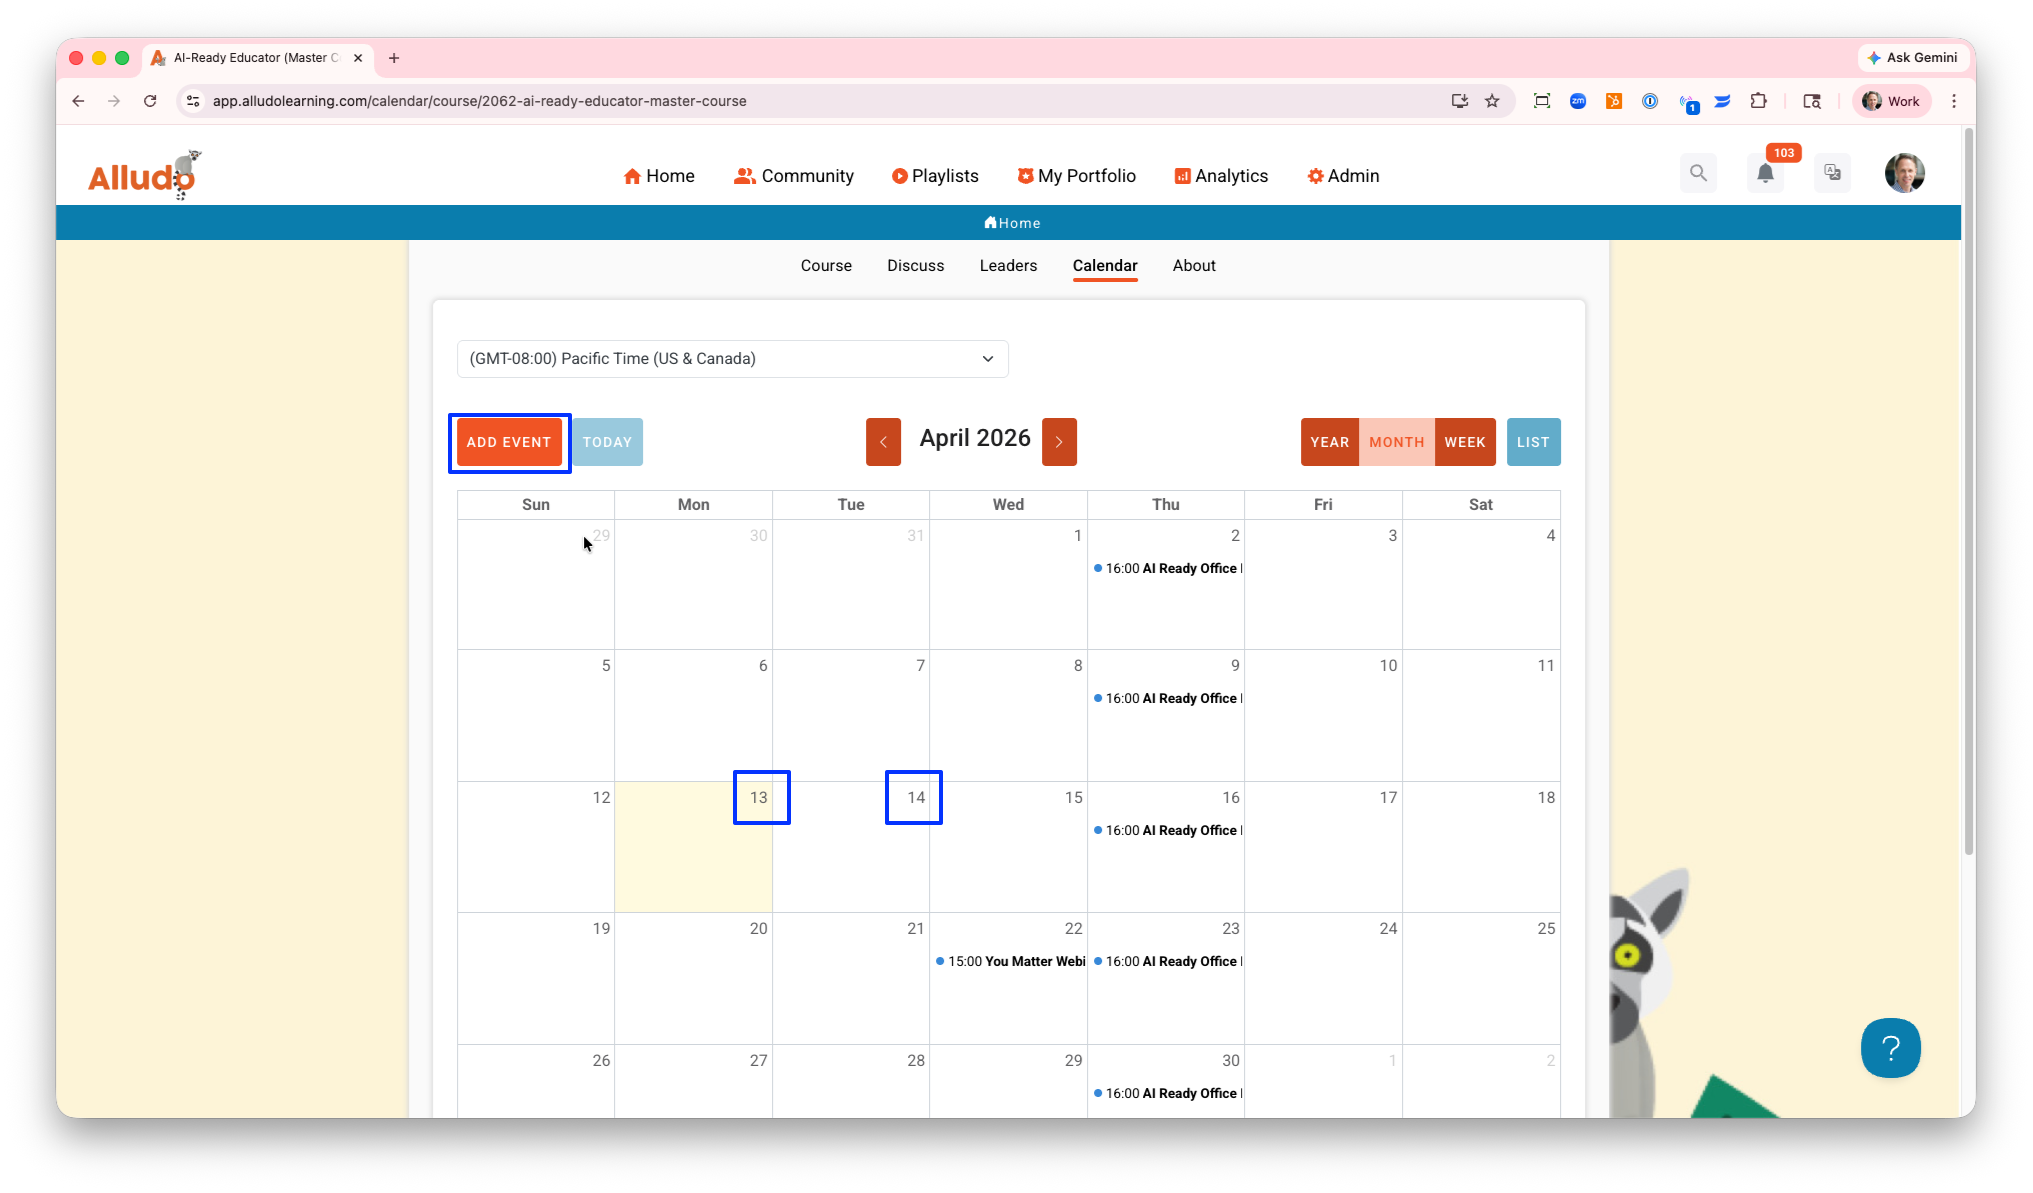Open You Matter Webinar event on 22nd
Image resolution: width=2033 pixels, height=1193 pixels.
tap(1011, 962)
